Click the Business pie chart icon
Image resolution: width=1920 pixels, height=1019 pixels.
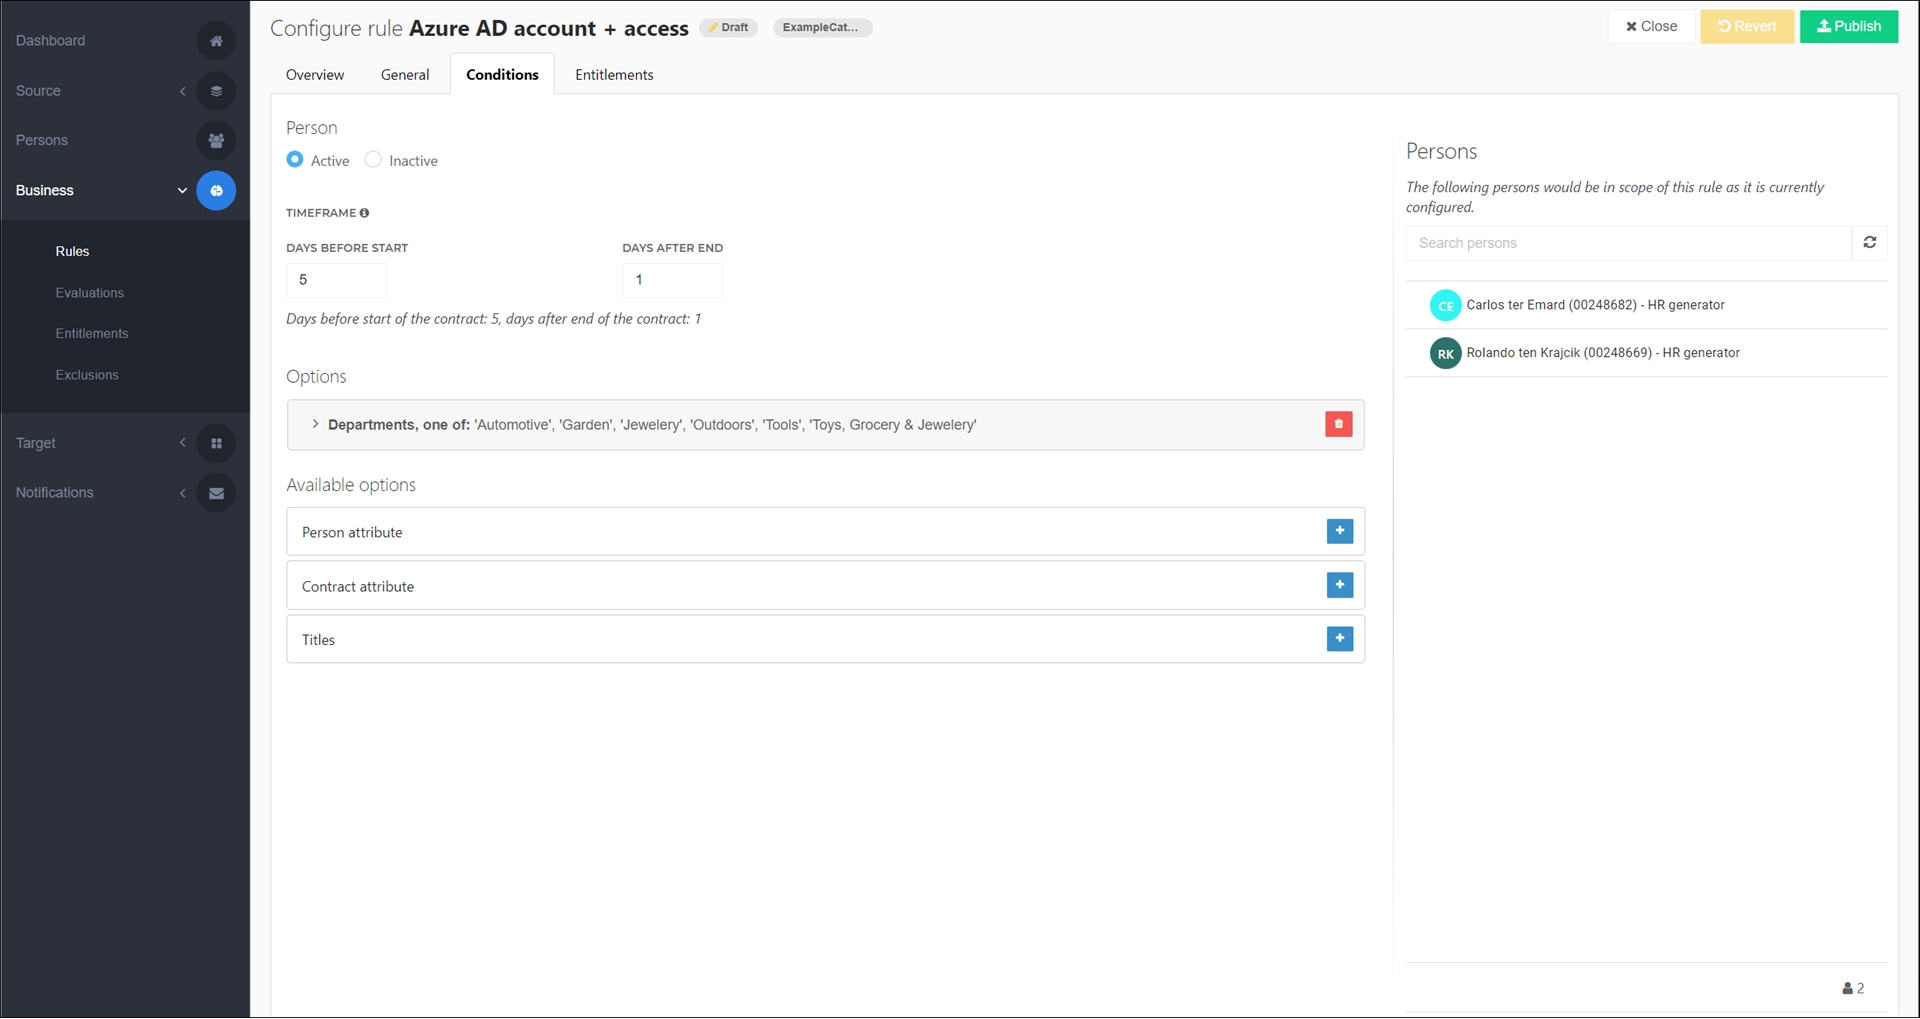click(216, 191)
